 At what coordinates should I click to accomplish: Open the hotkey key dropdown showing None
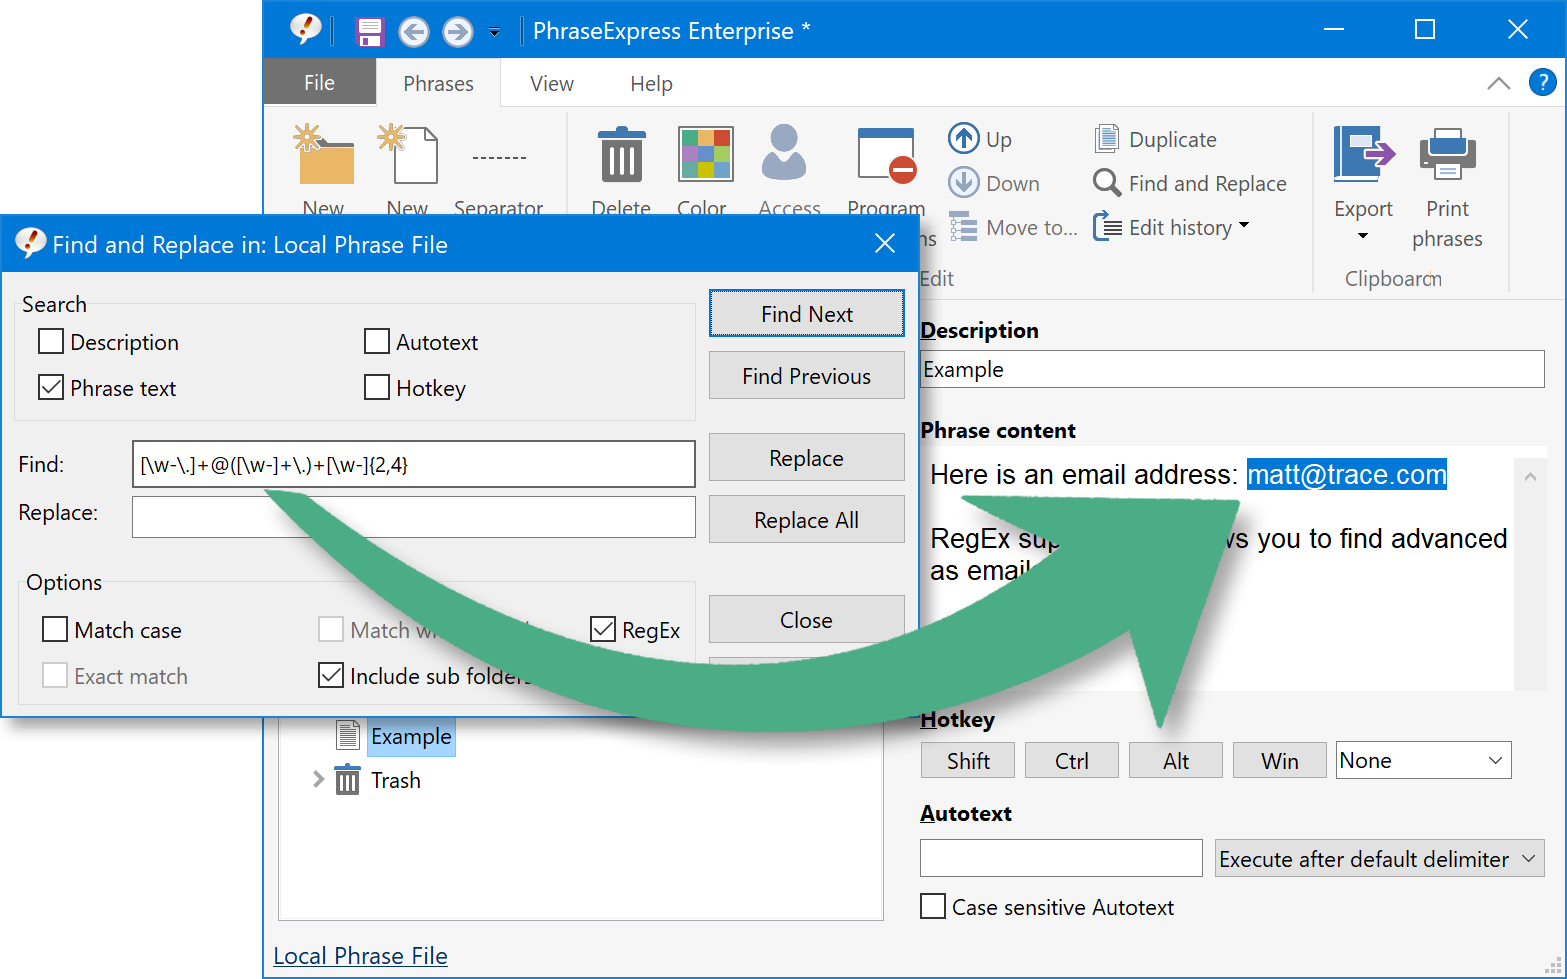coord(1423,760)
